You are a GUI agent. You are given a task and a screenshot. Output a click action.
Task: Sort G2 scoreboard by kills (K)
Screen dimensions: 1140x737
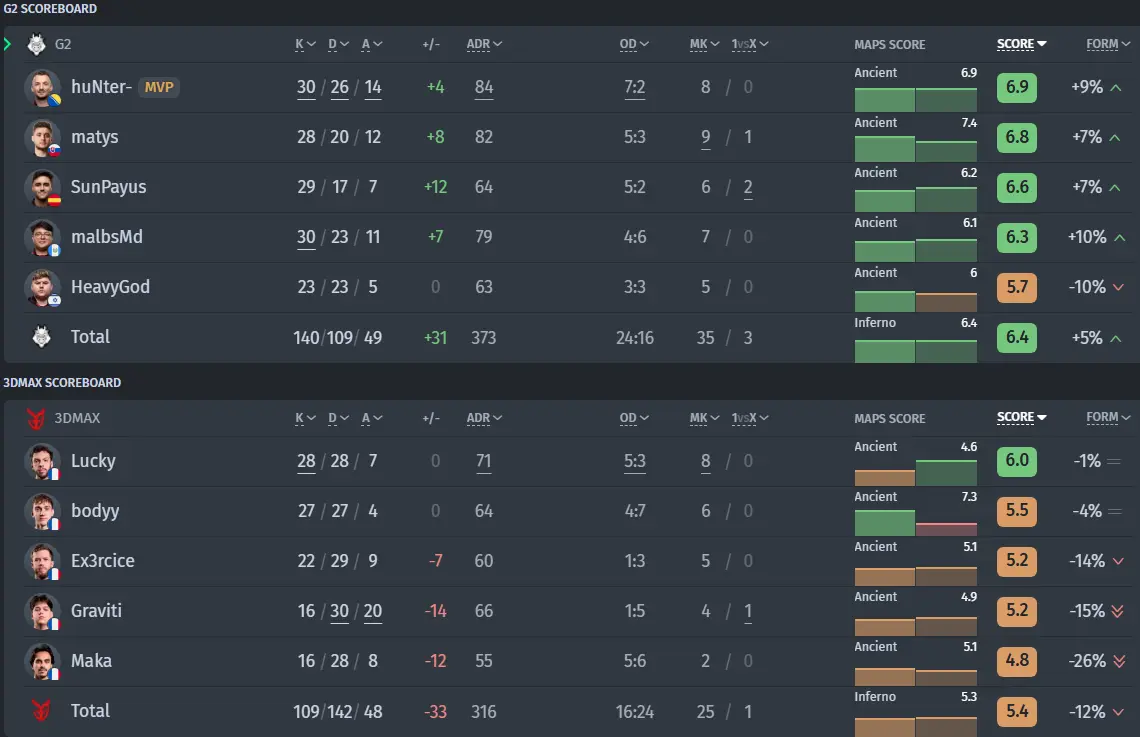point(305,44)
